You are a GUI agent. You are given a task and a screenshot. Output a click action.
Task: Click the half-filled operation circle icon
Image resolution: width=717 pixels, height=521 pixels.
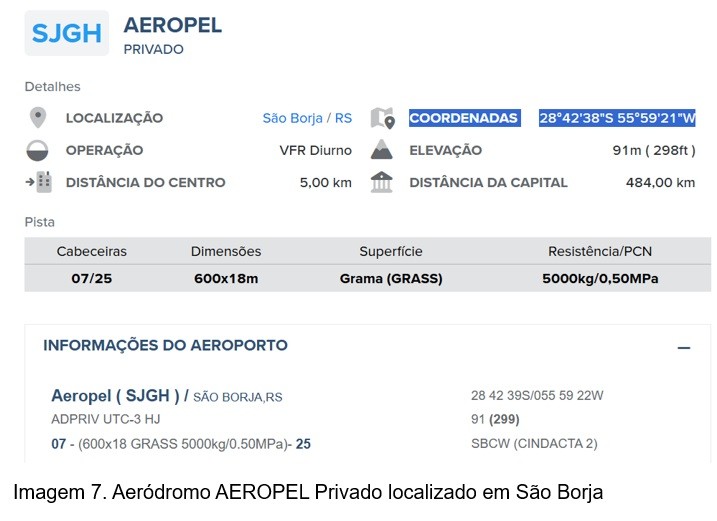[x=38, y=150]
